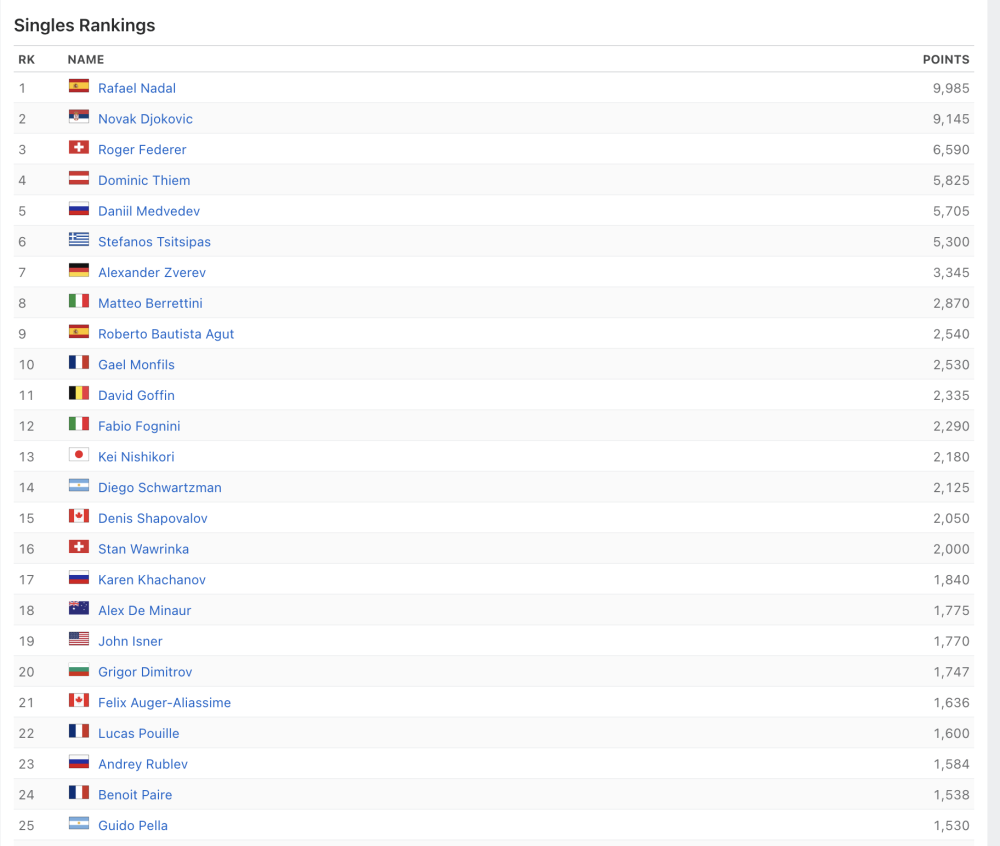Click the Greek flag next to Tsitsipas

coord(78,241)
